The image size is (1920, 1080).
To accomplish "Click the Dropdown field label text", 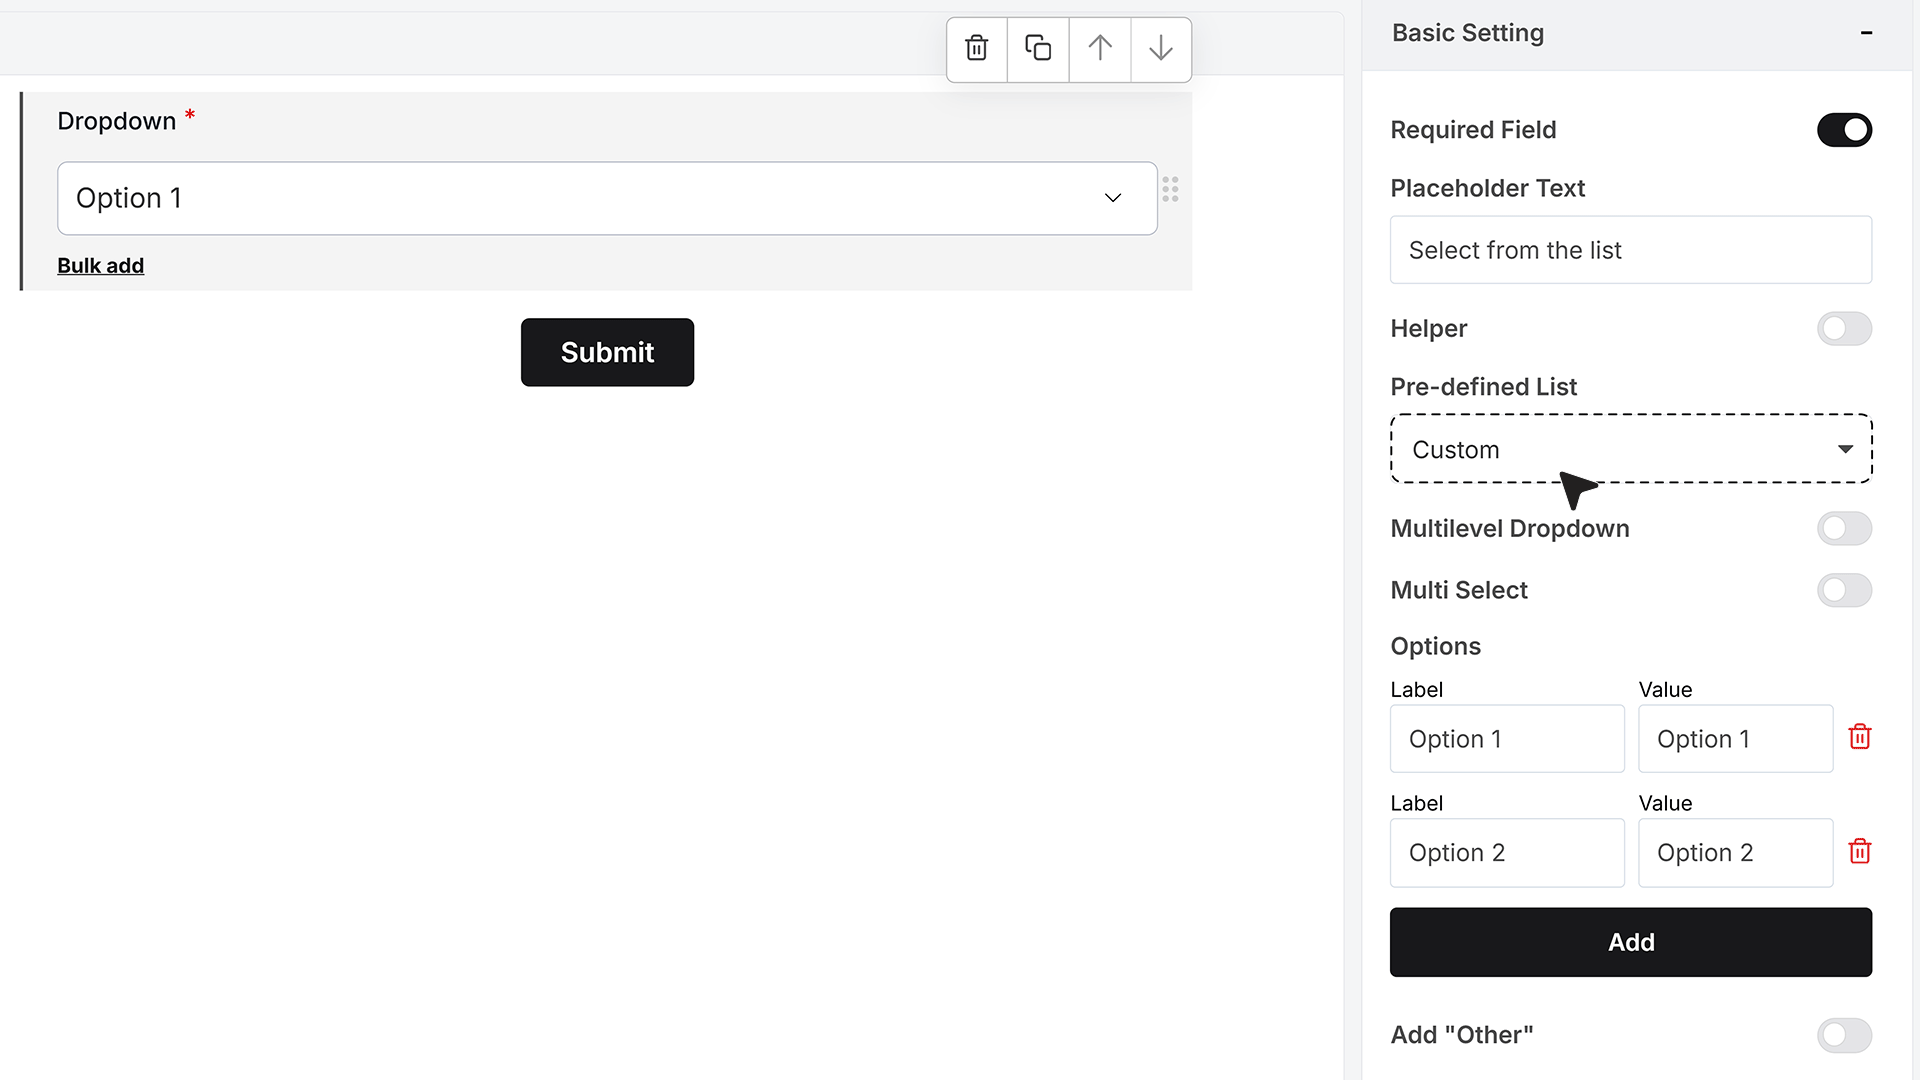I will click(117, 121).
